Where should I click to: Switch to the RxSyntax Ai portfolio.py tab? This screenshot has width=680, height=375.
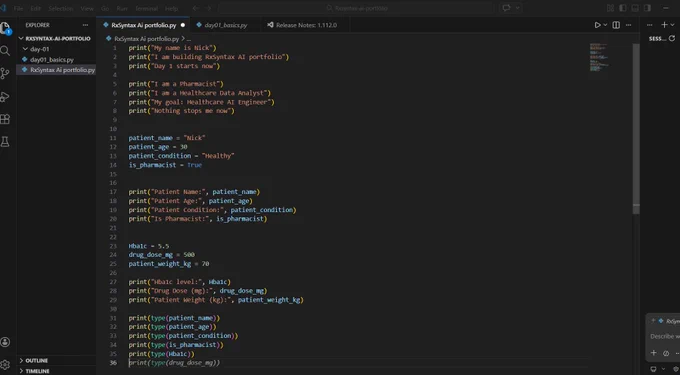pyautogui.click(x=144, y=25)
